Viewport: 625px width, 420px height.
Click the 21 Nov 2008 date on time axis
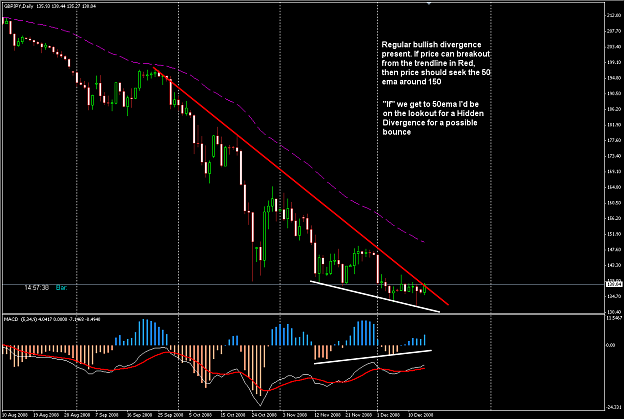point(358,415)
